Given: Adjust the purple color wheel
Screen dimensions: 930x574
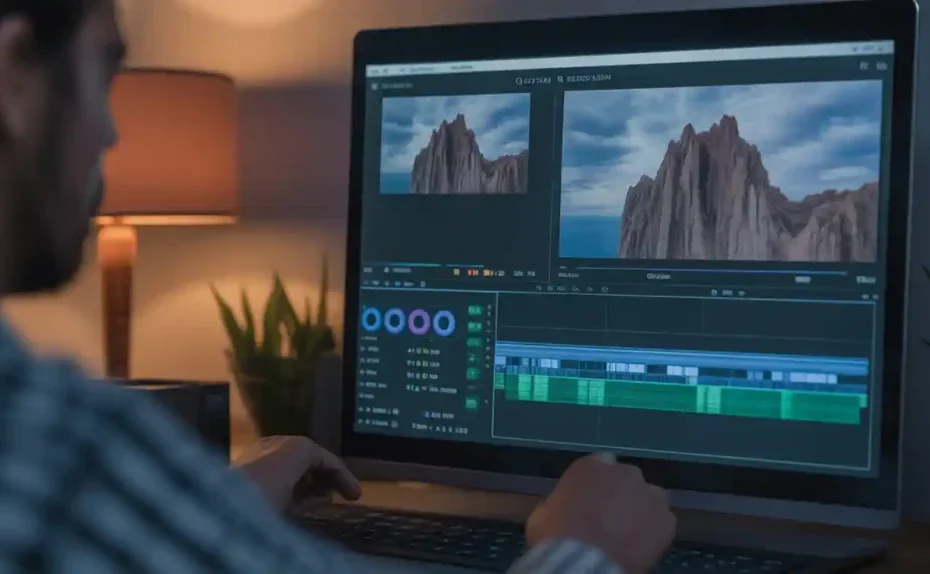Looking at the screenshot, I should click(419, 322).
